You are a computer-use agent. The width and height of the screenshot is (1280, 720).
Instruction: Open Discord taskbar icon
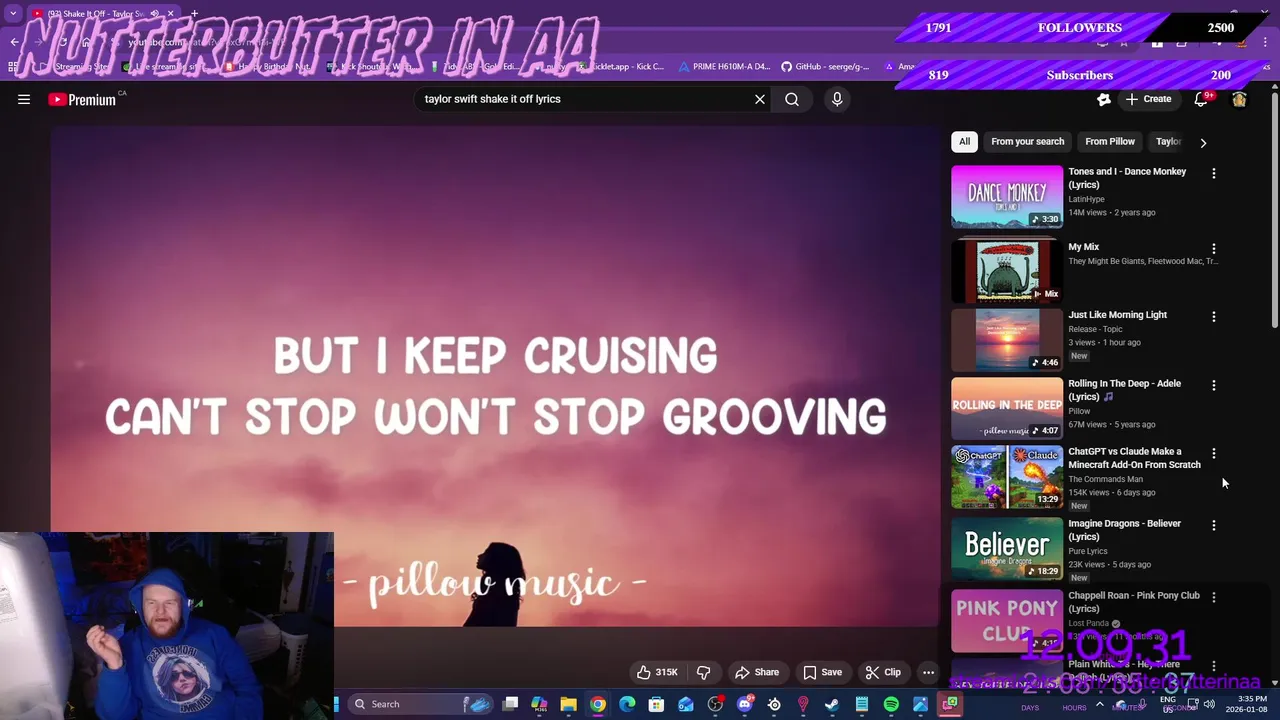click(744, 704)
